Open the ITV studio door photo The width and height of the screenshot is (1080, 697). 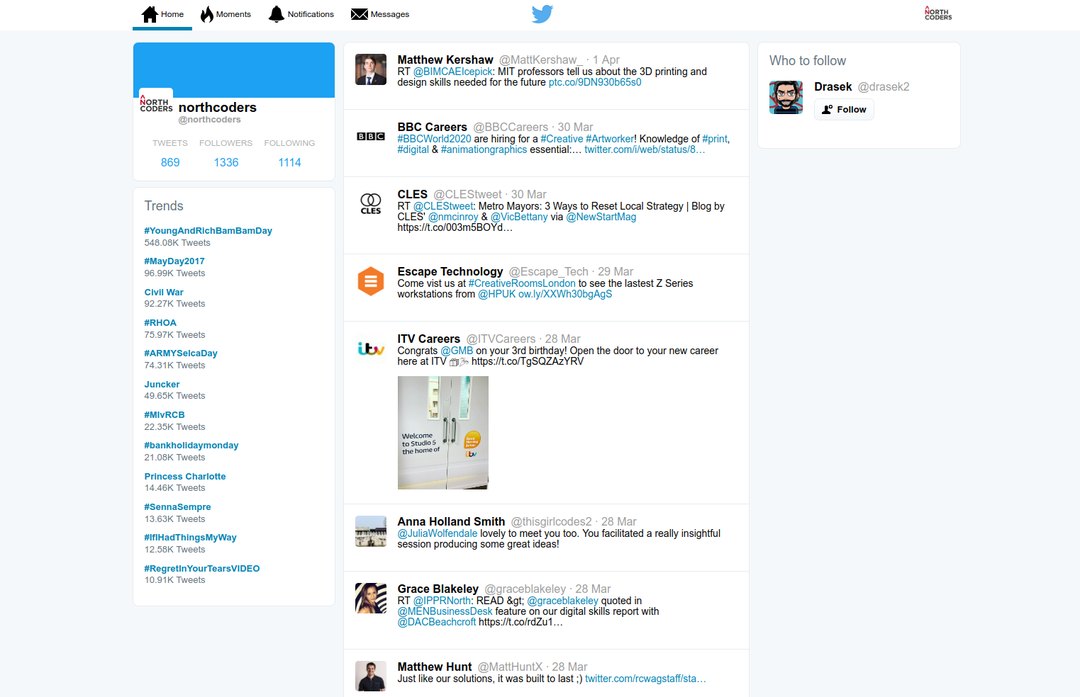click(x=443, y=433)
